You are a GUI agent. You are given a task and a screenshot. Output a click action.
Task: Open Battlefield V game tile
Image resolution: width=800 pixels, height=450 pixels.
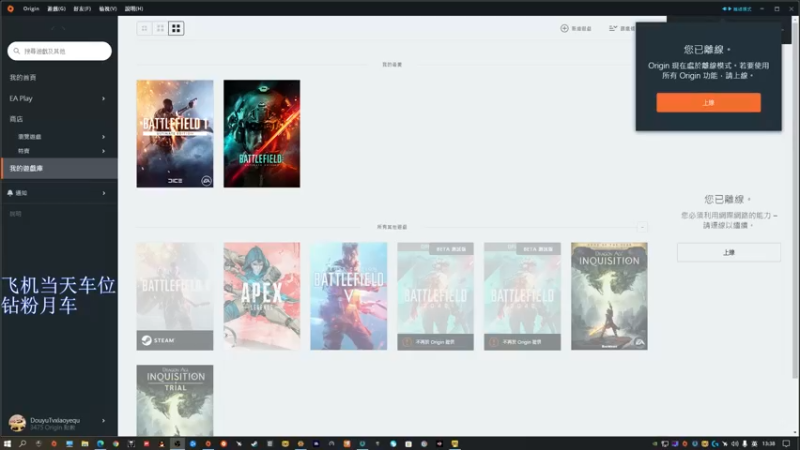coord(348,296)
